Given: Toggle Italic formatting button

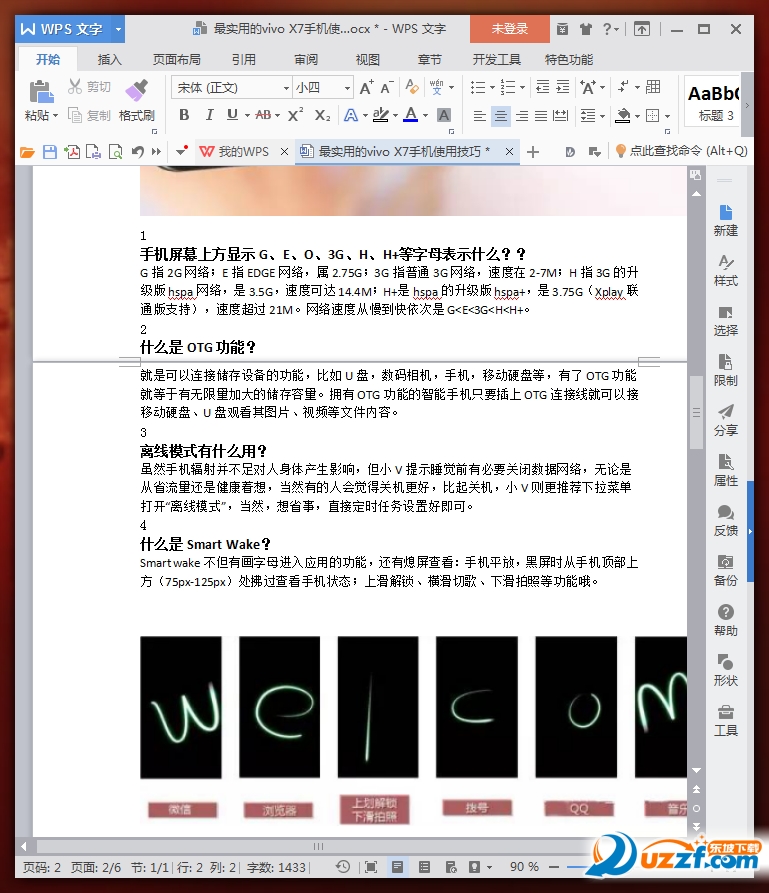Looking at the screenshot, I should click(x=209, y=115).
